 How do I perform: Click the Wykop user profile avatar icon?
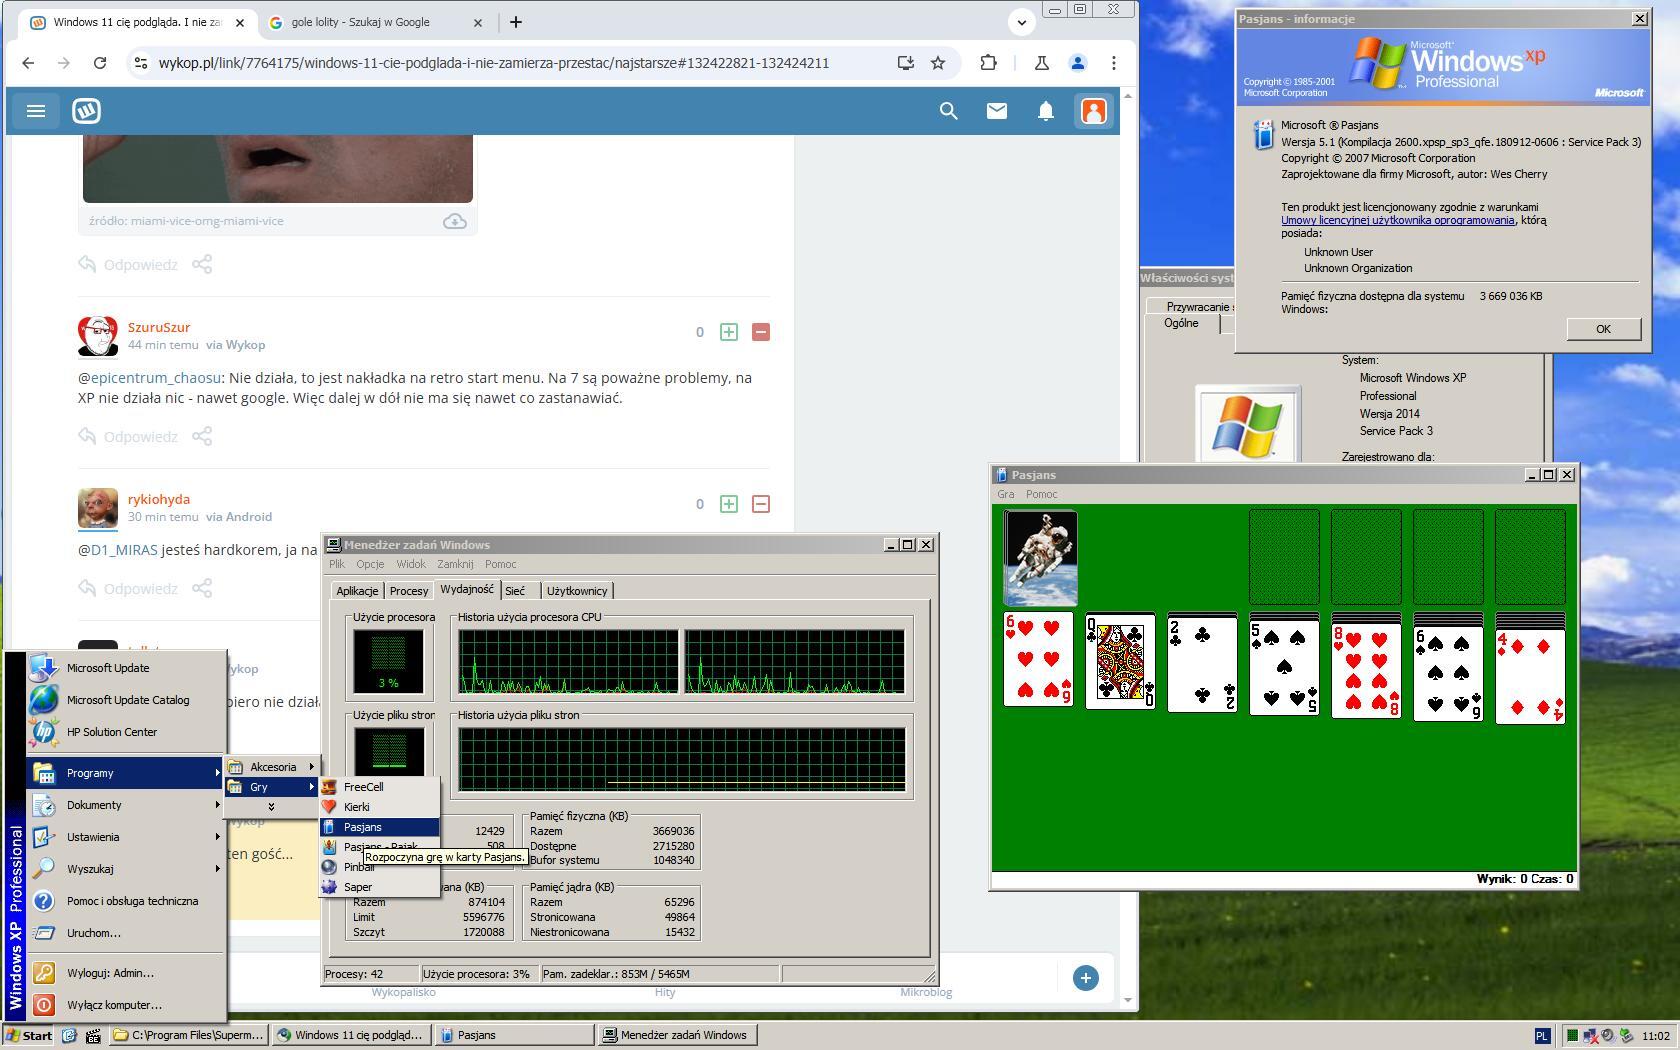1093,111
